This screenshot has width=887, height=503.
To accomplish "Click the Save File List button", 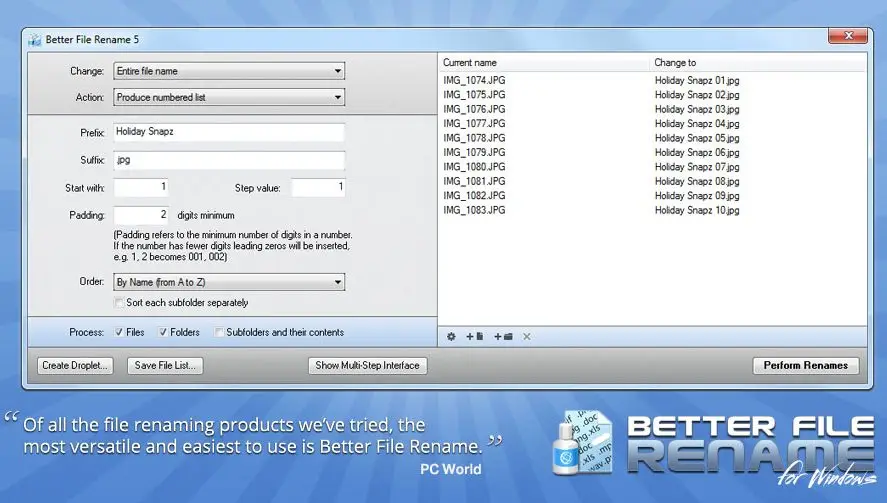I will coord(165,366).
